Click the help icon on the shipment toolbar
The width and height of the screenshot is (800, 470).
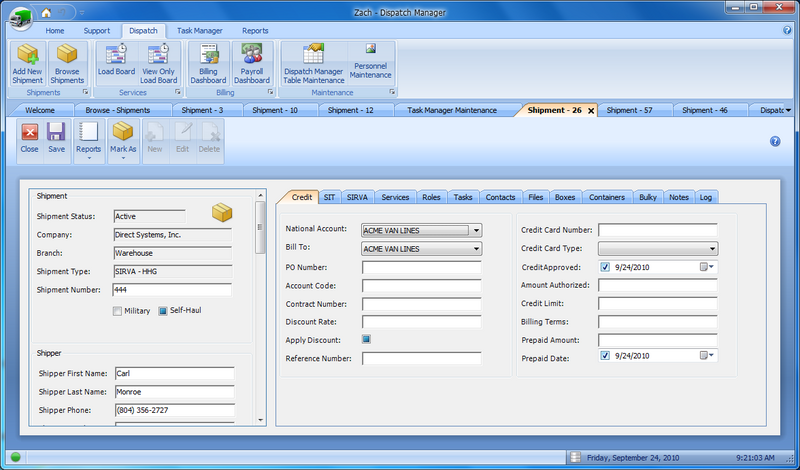tap(775, 141)
